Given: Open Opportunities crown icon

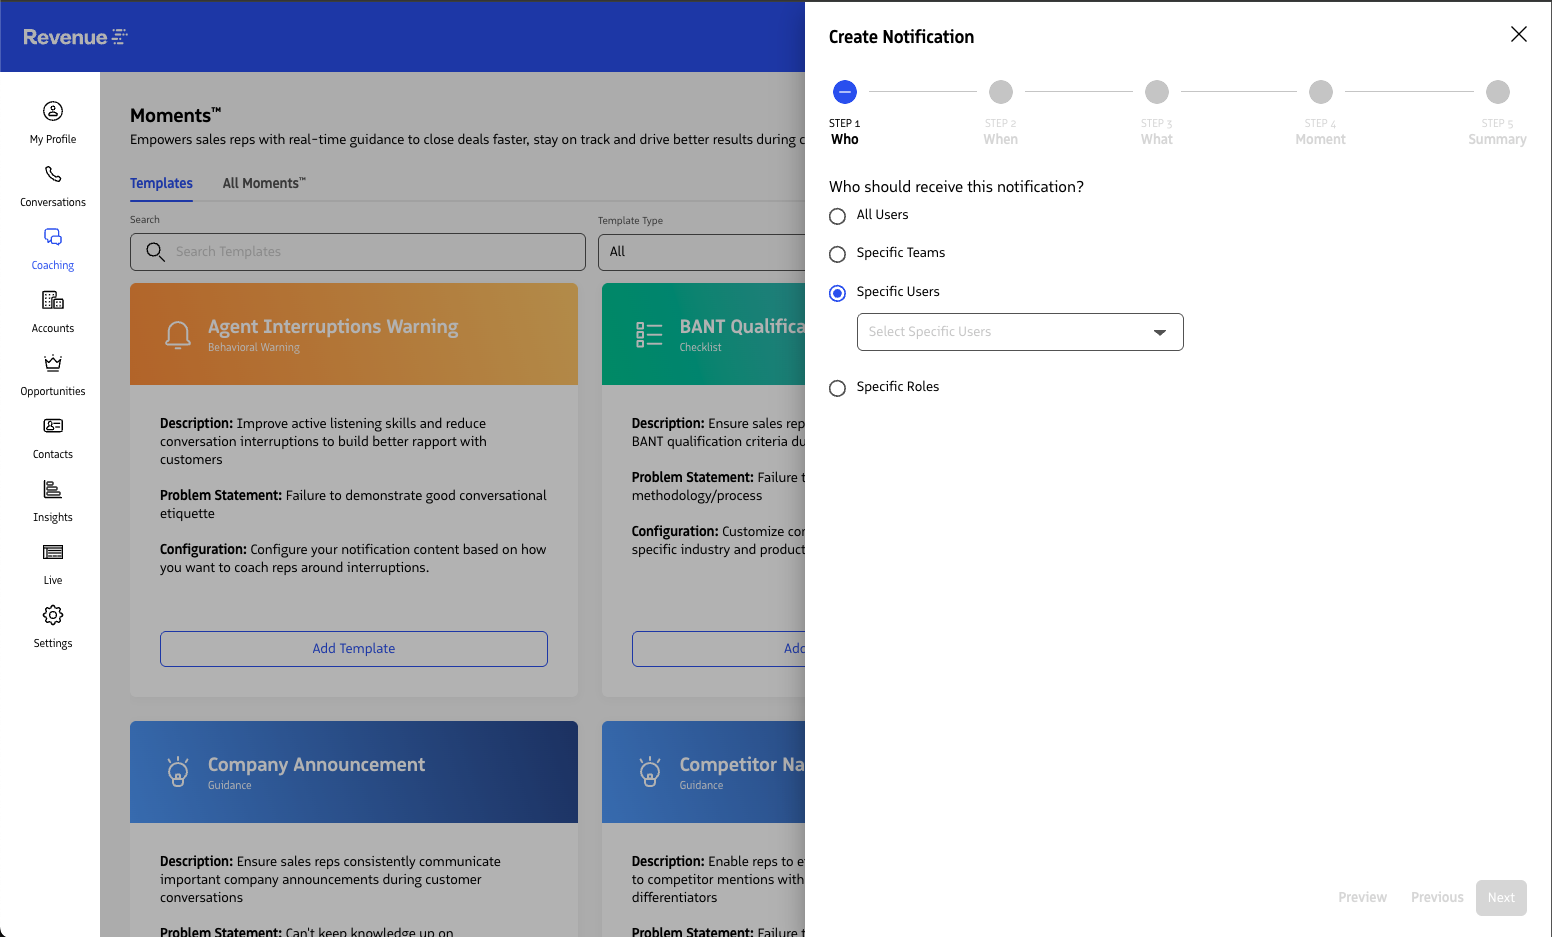Looking at the screenshot, I should pyautogui.click(x=53, y=363).
